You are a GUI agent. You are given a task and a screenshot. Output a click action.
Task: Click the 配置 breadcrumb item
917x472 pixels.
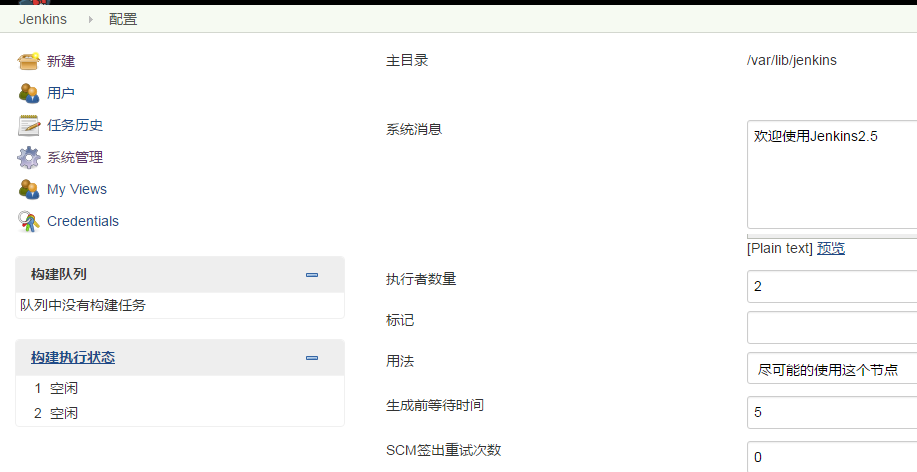(x=123, y=19)
